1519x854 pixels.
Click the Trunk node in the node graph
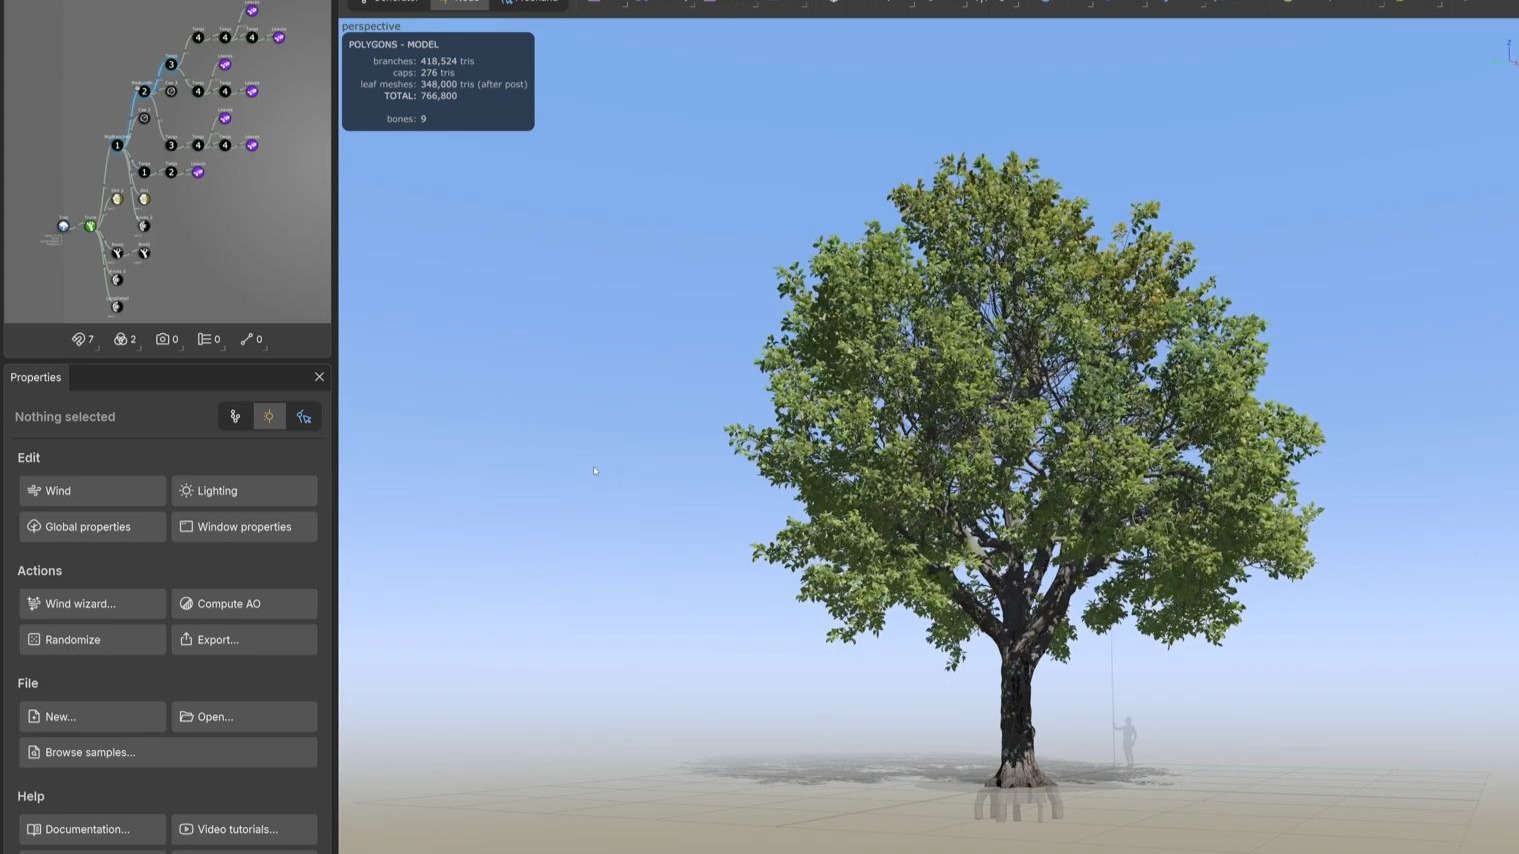pos(90,226)
